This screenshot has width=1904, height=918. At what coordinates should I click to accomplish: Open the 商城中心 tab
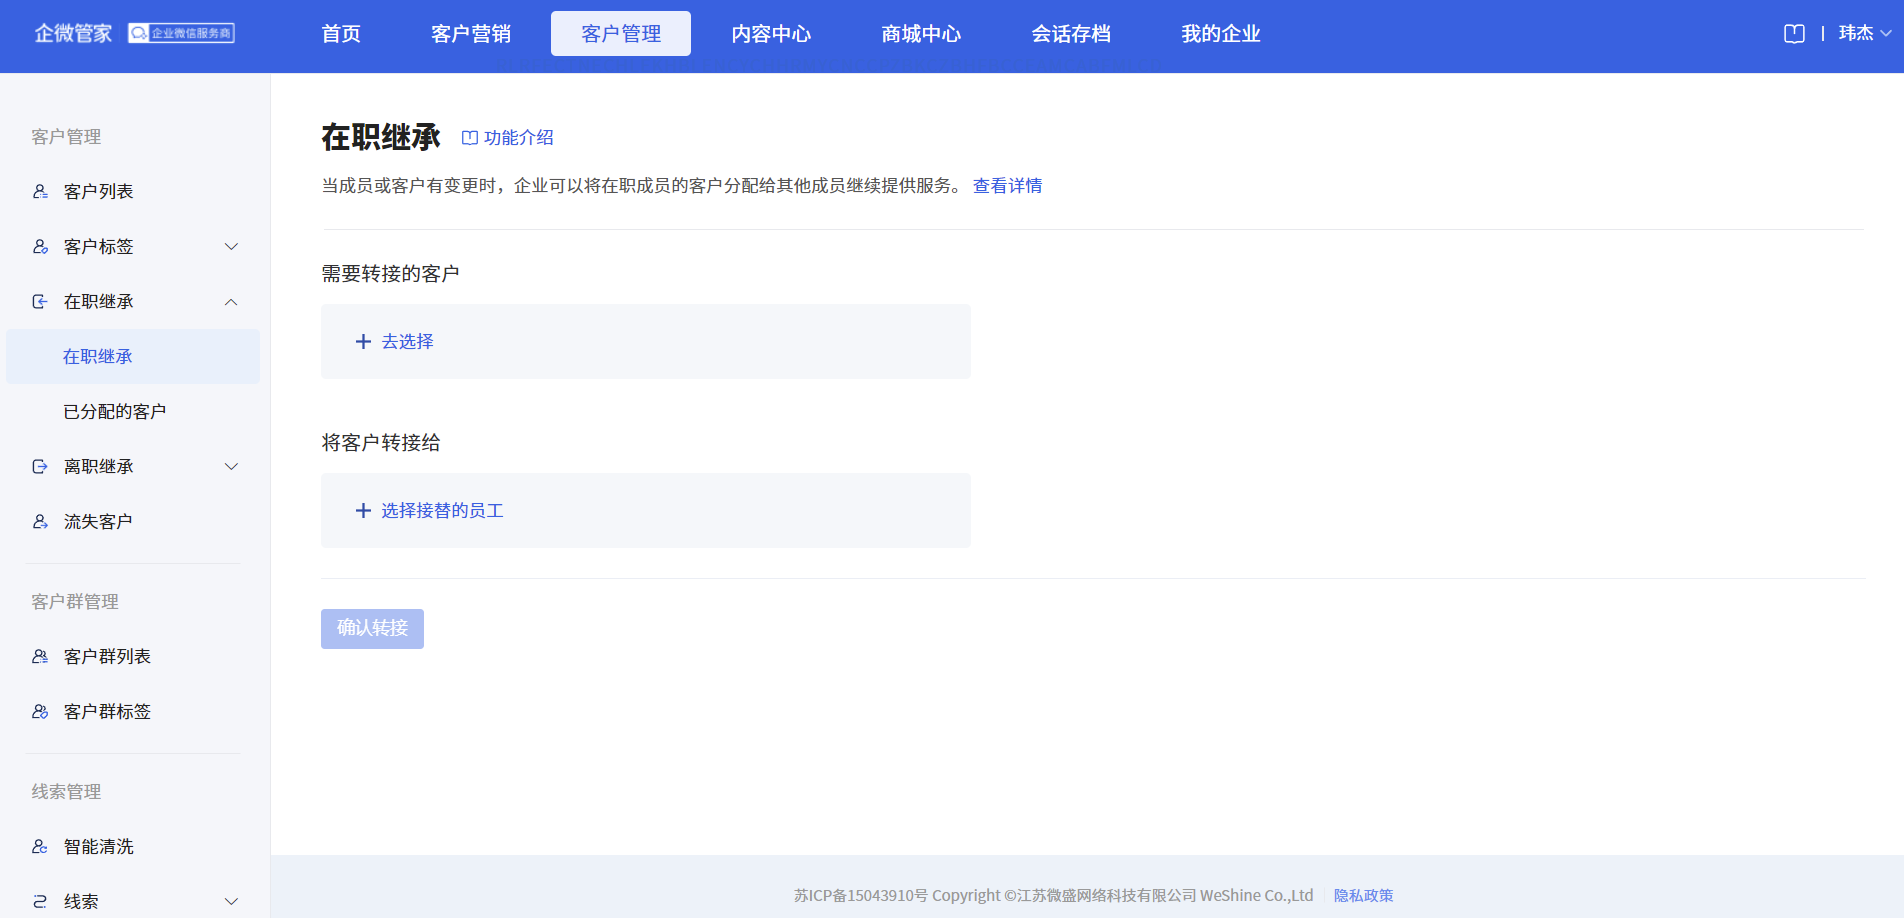[x=921, y=34]
